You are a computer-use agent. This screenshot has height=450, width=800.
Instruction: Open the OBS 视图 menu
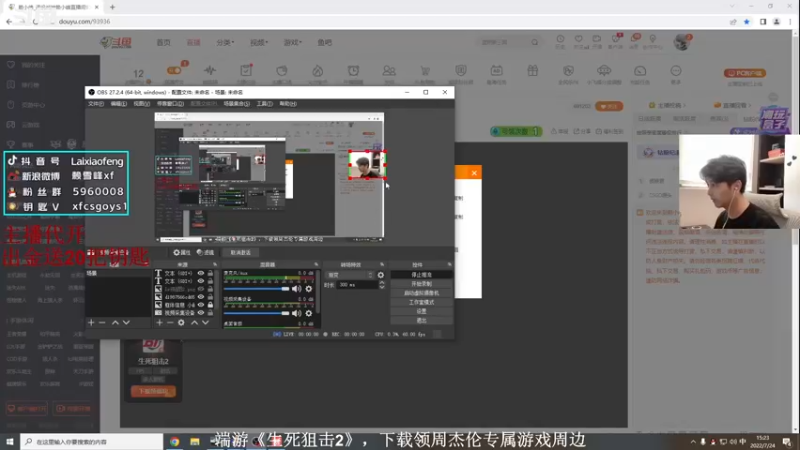pyautogui.click(x=141, y=104)
